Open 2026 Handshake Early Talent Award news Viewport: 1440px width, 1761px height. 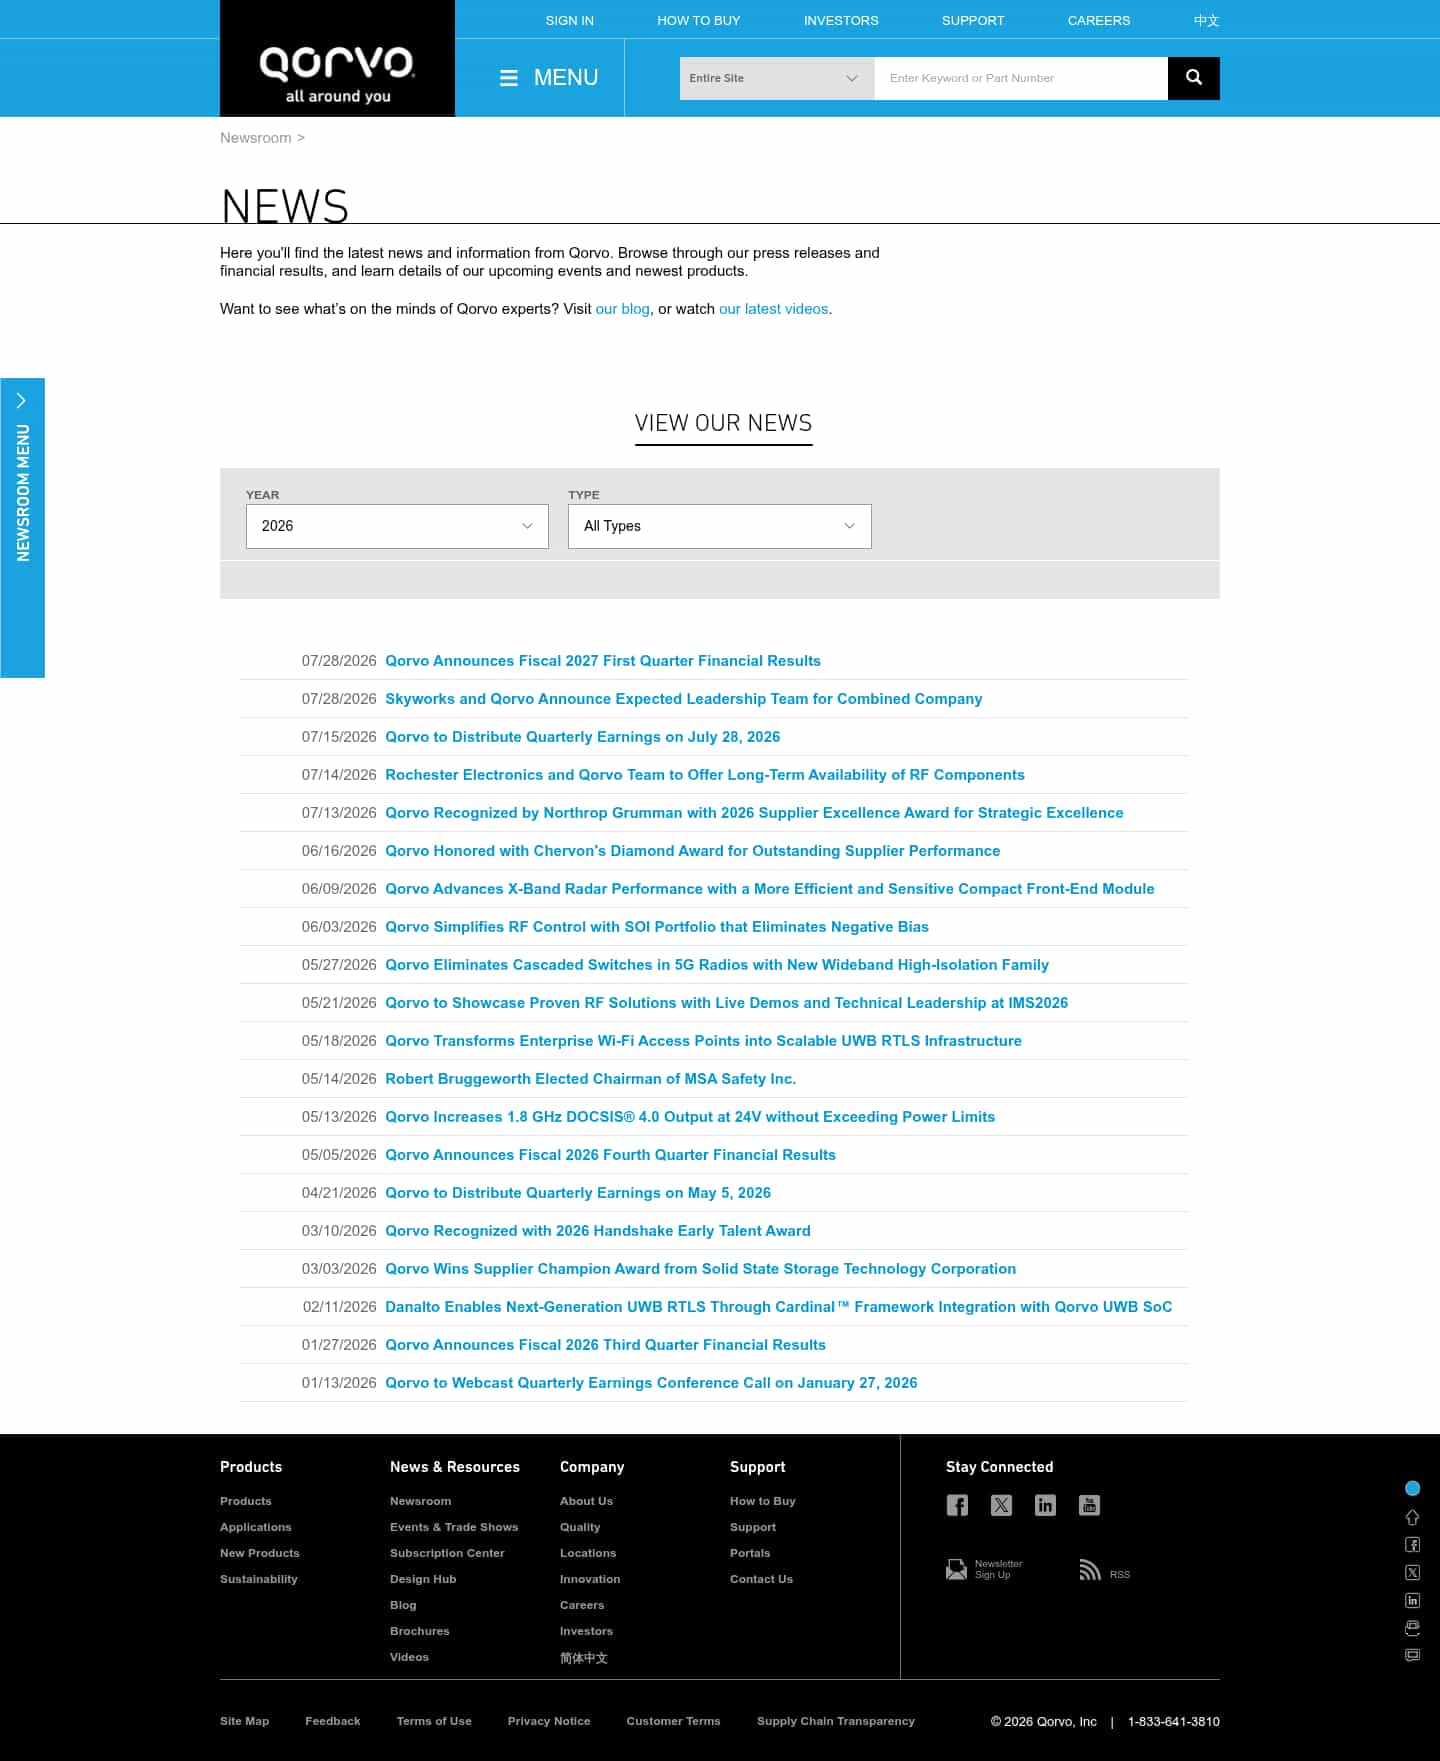(x=598, y=1231)
